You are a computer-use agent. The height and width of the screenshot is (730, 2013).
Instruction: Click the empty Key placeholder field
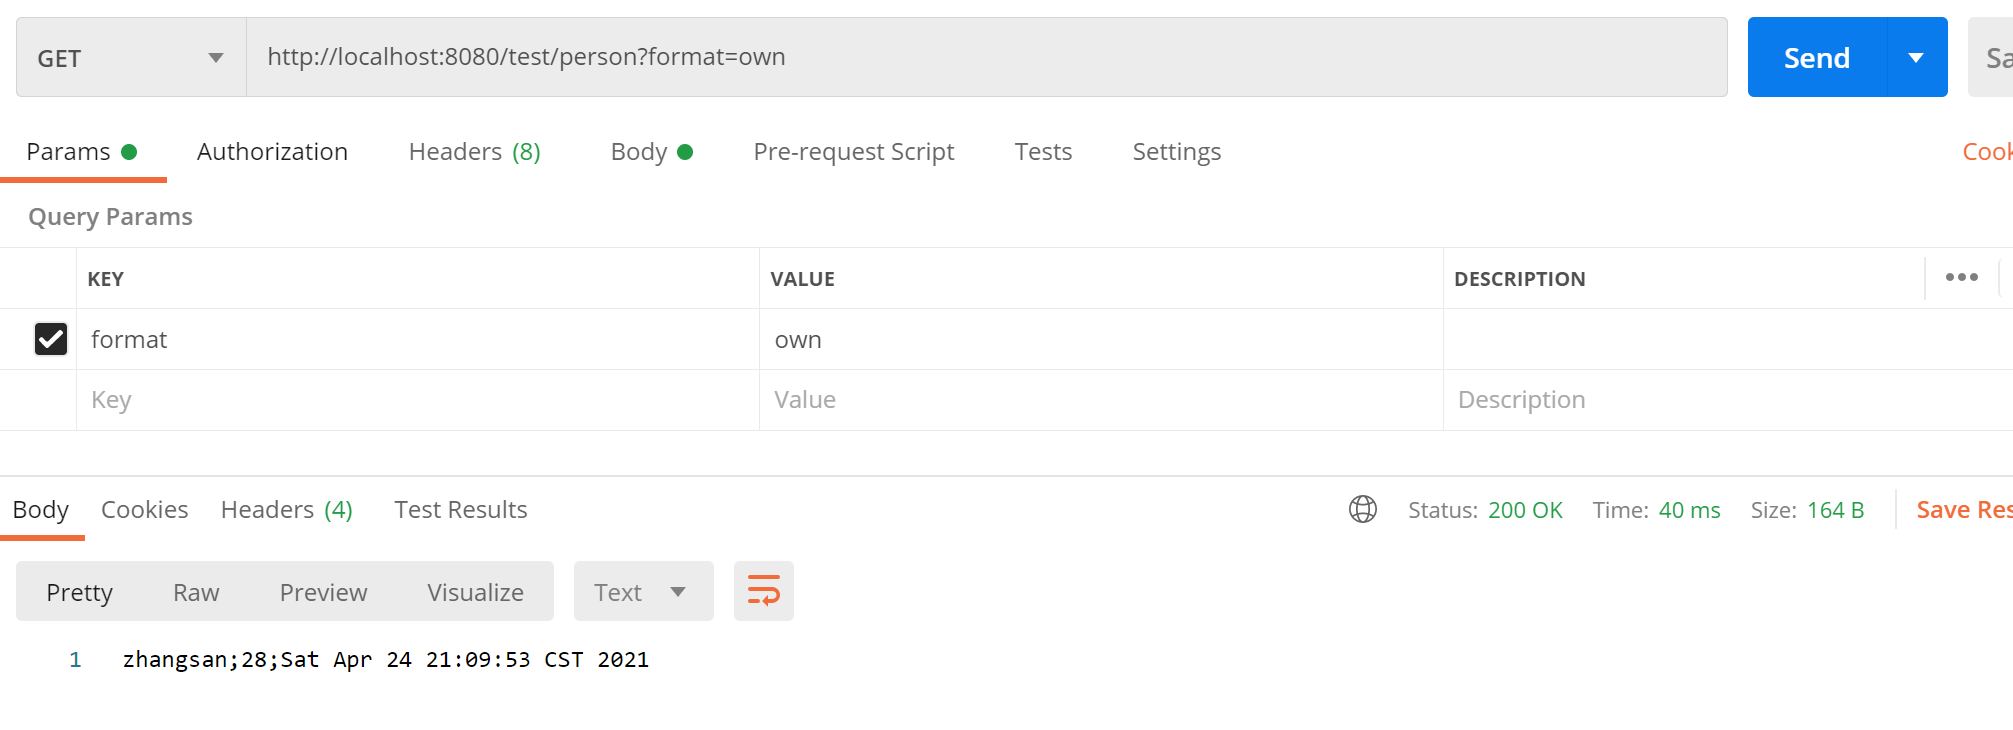[415, 400]
